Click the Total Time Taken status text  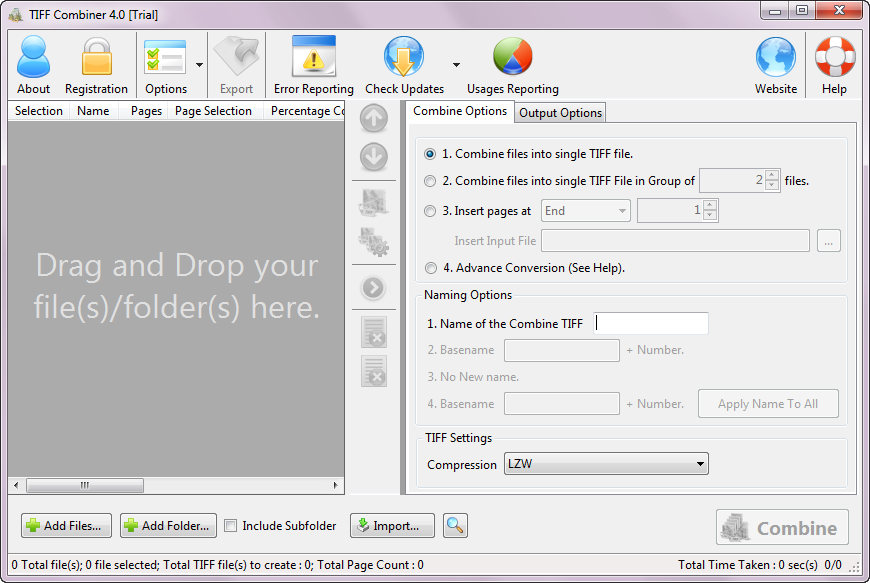pos(747,565)
